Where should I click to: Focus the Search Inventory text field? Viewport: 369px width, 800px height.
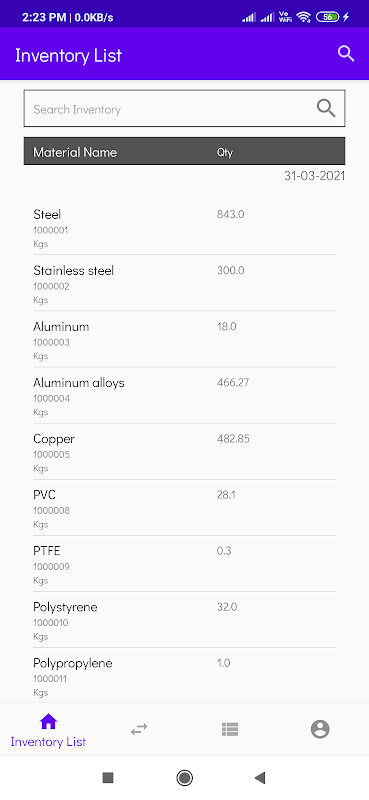184,108
